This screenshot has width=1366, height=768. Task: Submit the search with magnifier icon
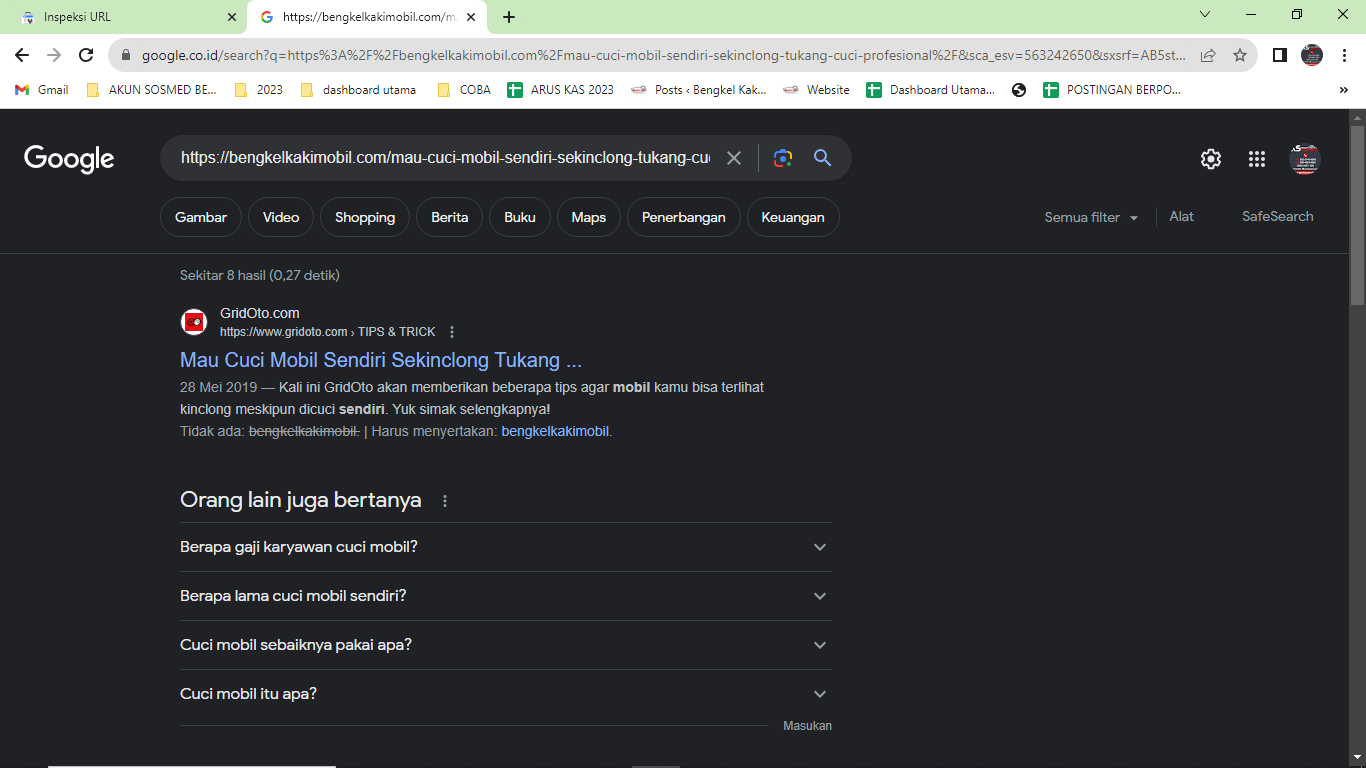823,158
